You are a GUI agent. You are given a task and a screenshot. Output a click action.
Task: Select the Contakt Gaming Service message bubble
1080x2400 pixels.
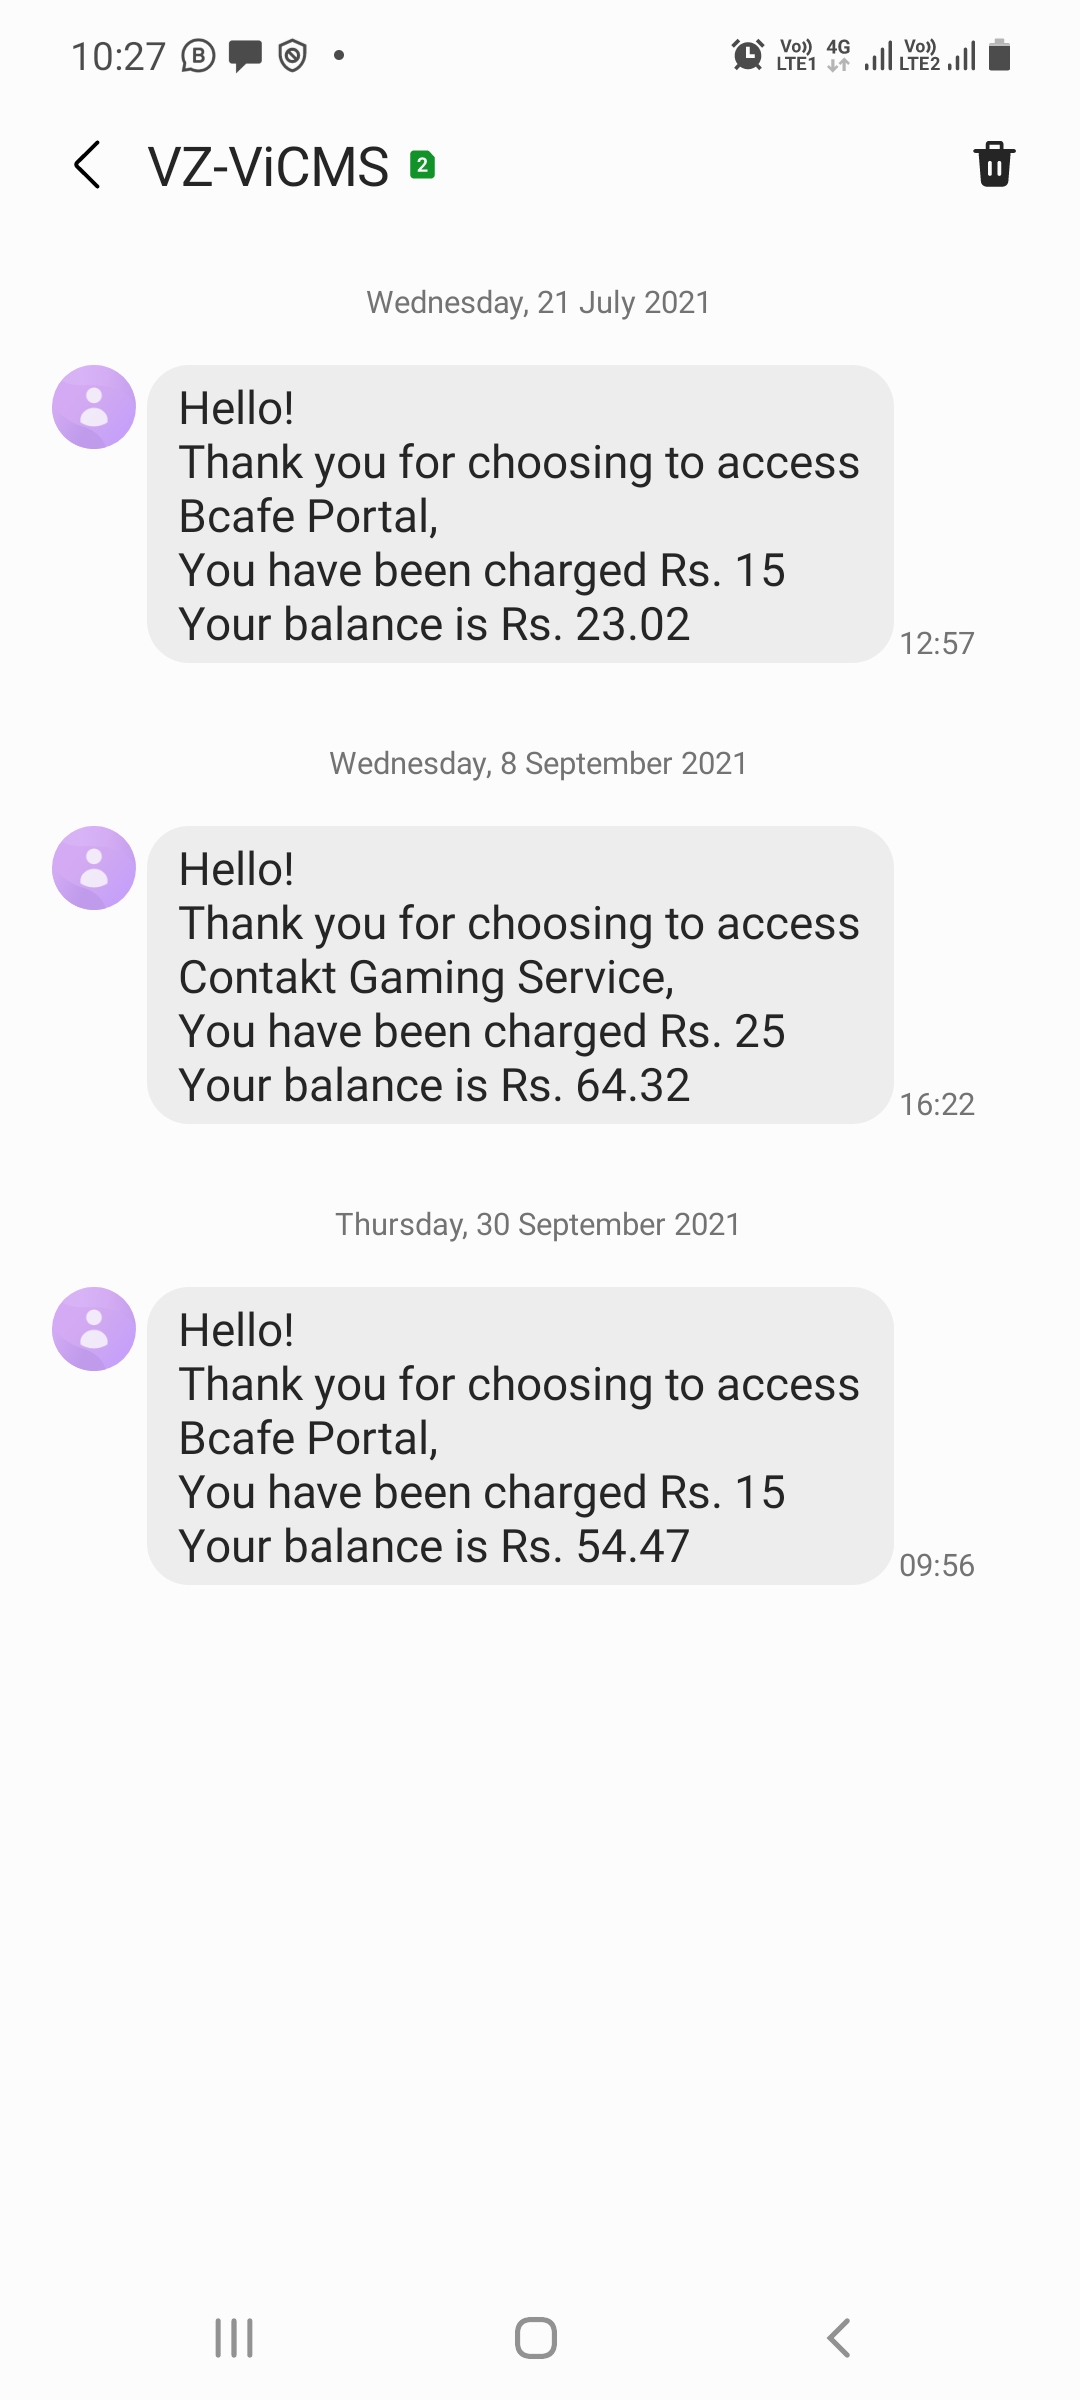pyautogui.click(x=520, y=975)
